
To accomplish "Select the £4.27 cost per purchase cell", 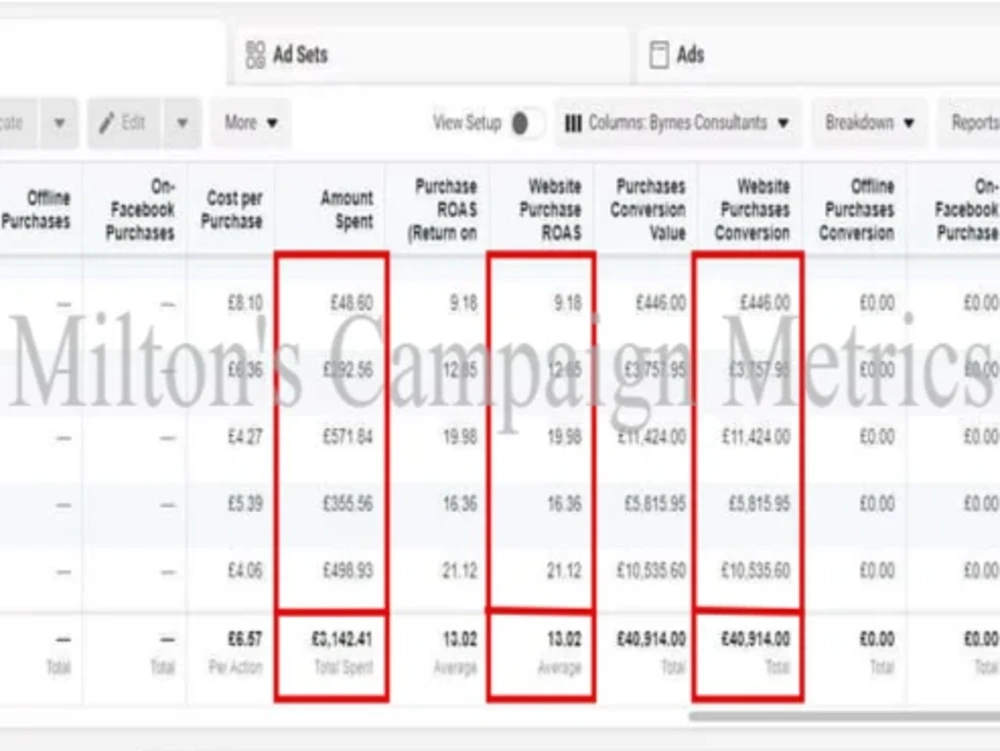I will pos(245,437).
